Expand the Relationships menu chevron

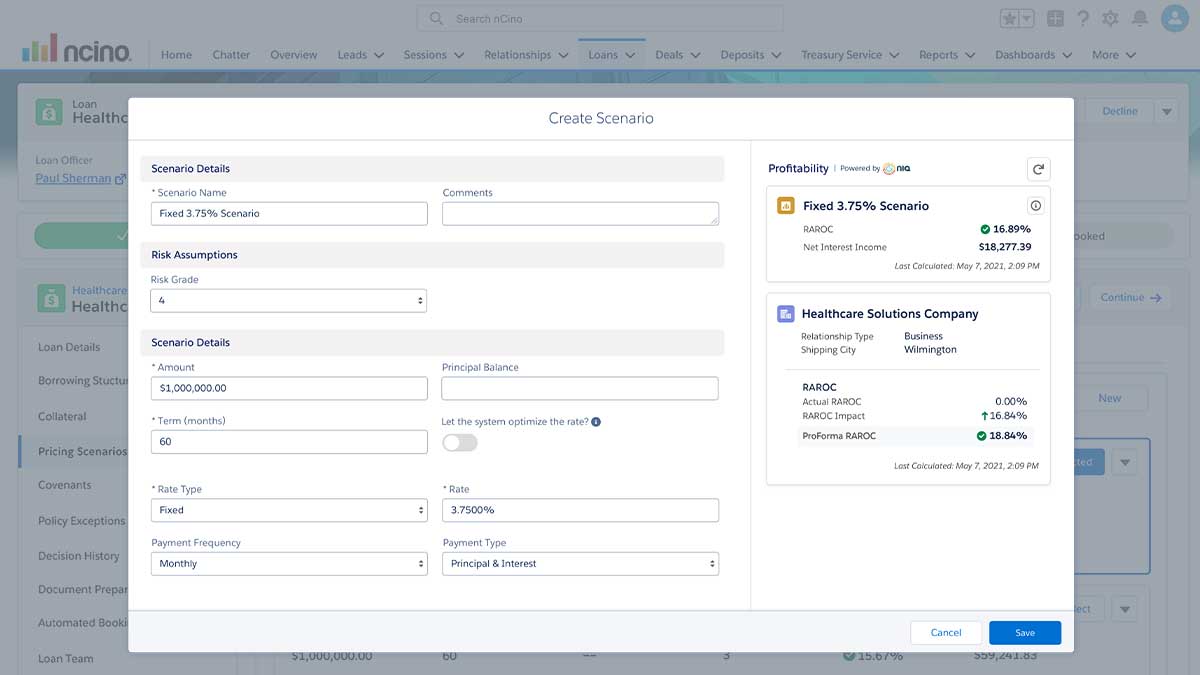pos(563,55)
